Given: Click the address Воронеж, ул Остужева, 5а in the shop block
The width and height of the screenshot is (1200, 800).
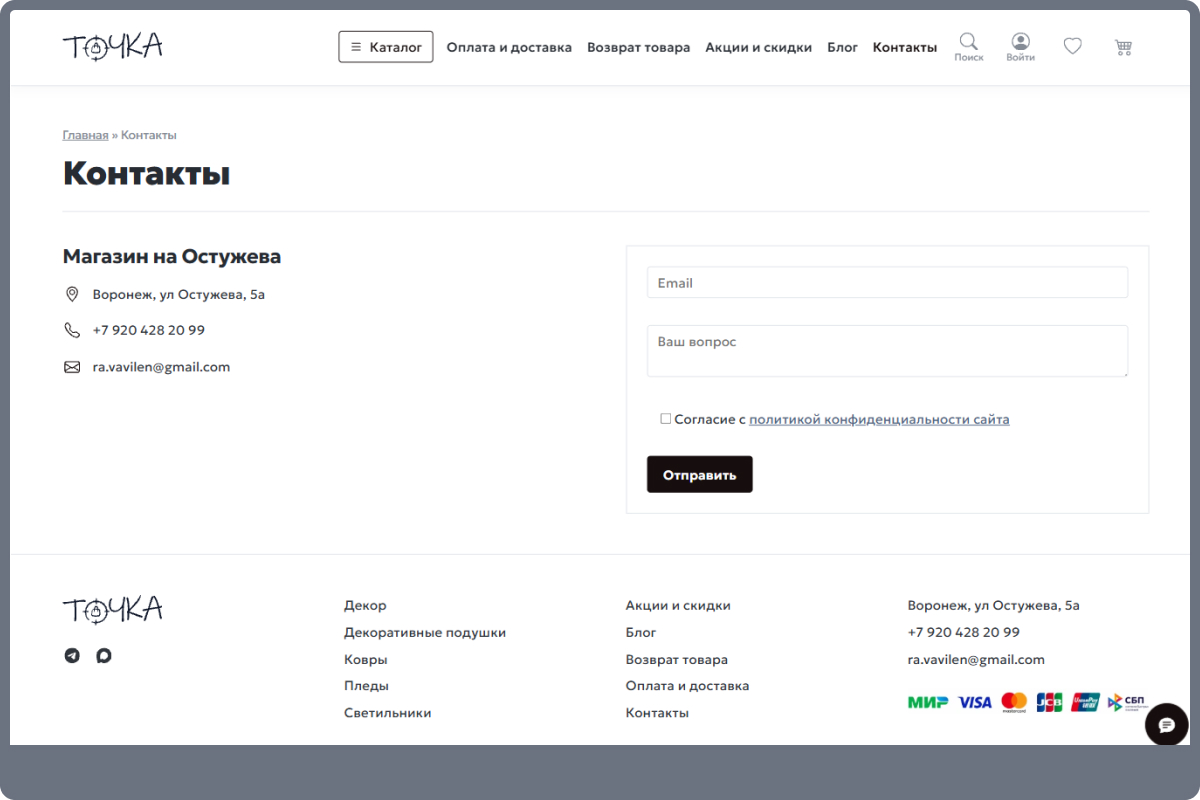Looking at the screenshot, I should 179,295.
